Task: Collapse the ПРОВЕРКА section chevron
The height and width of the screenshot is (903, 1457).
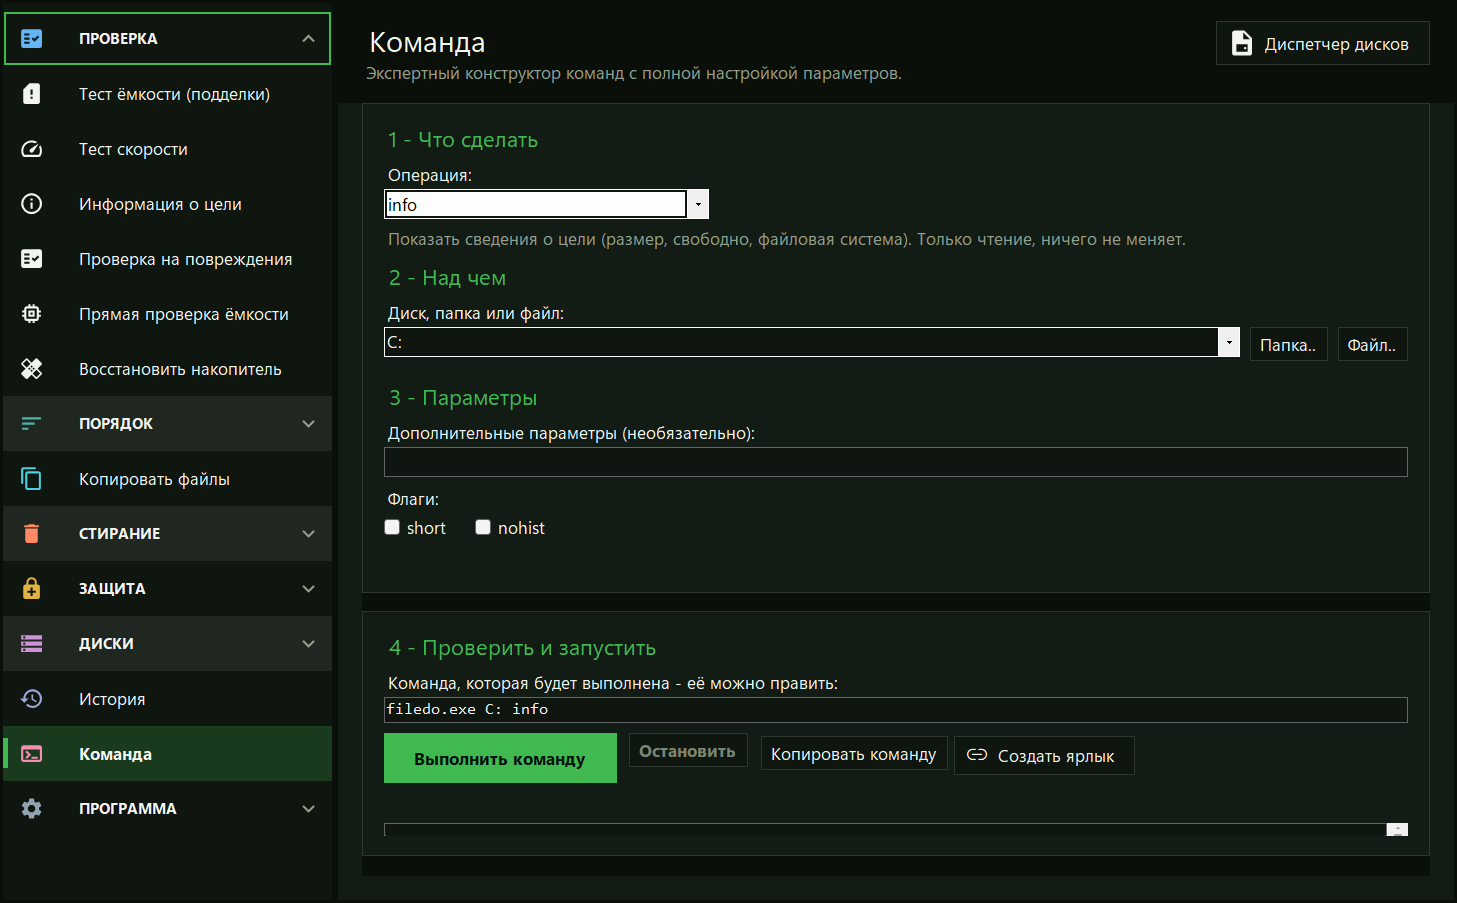Action: click(x=308, y=39)
